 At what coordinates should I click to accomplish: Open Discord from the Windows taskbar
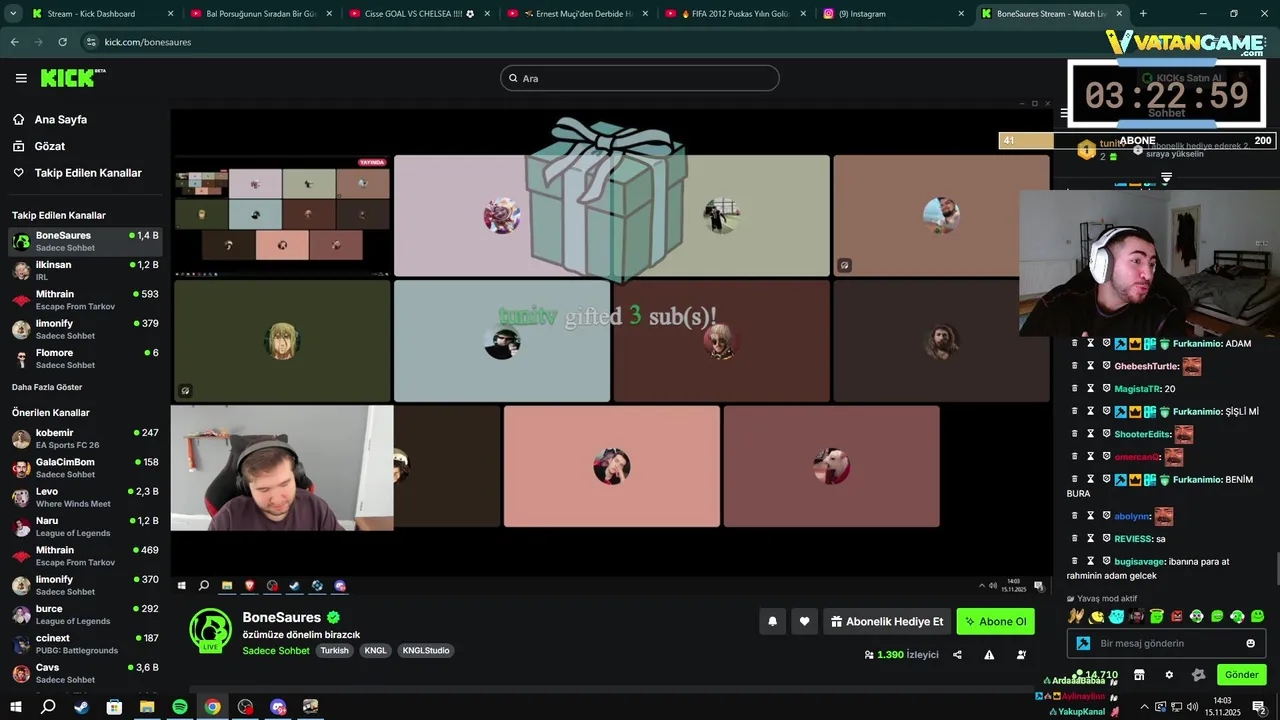tap(278, 706)
